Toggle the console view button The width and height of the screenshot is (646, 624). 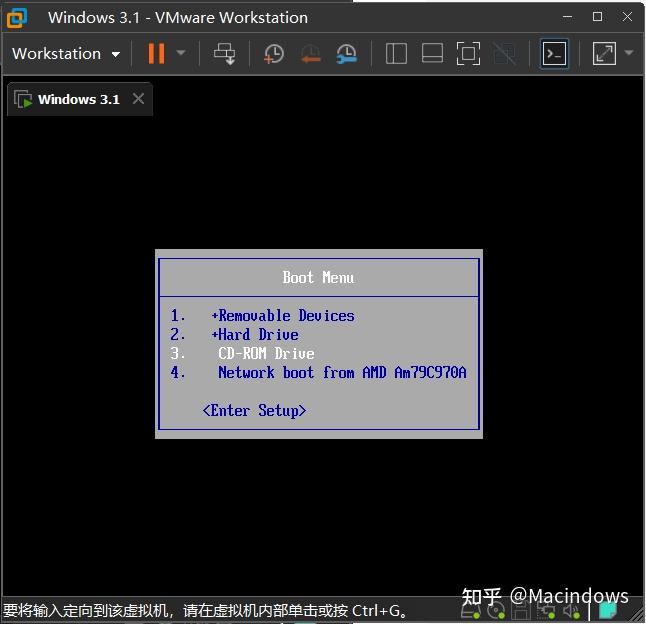554,54
